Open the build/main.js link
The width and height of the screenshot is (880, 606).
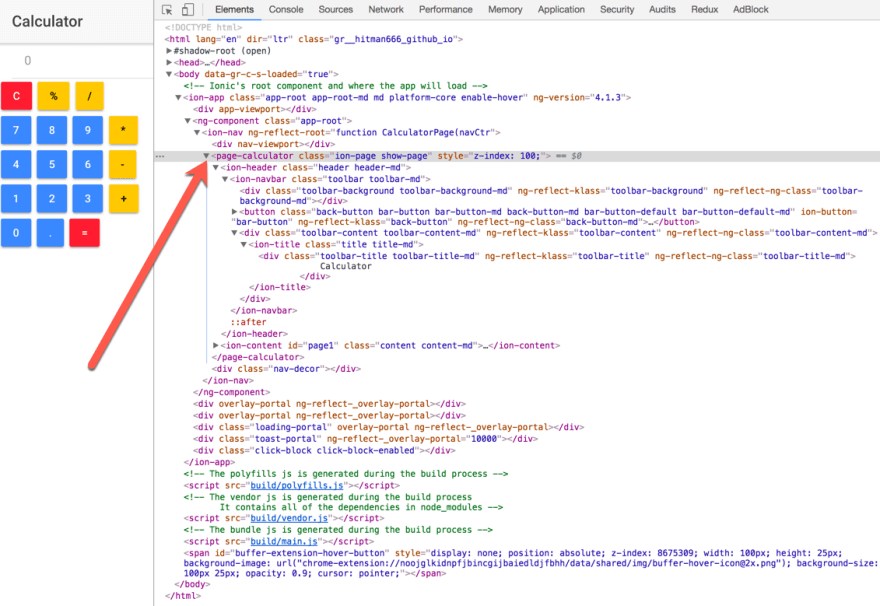(284, 541)
